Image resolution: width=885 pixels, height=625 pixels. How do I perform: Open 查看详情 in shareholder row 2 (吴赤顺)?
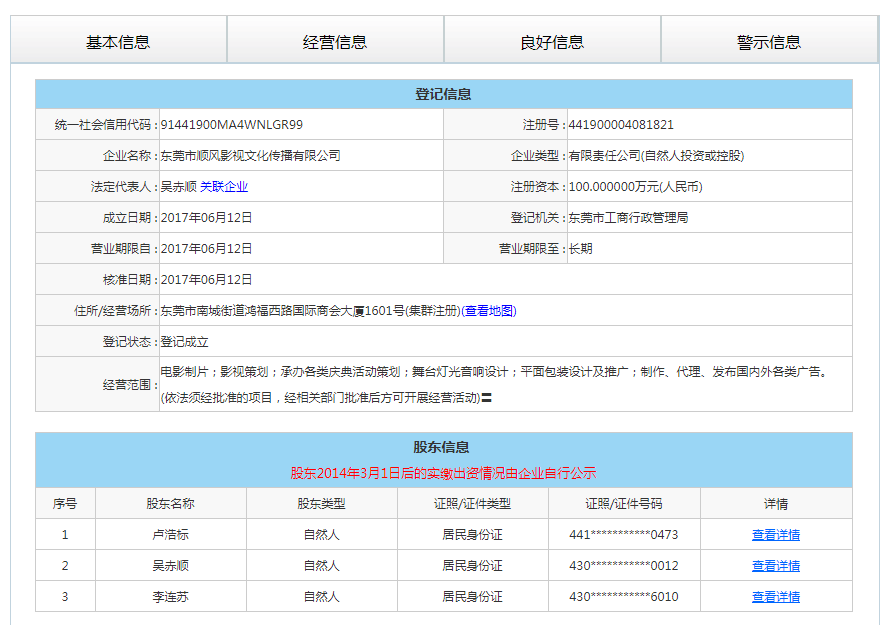click(775, 566)
